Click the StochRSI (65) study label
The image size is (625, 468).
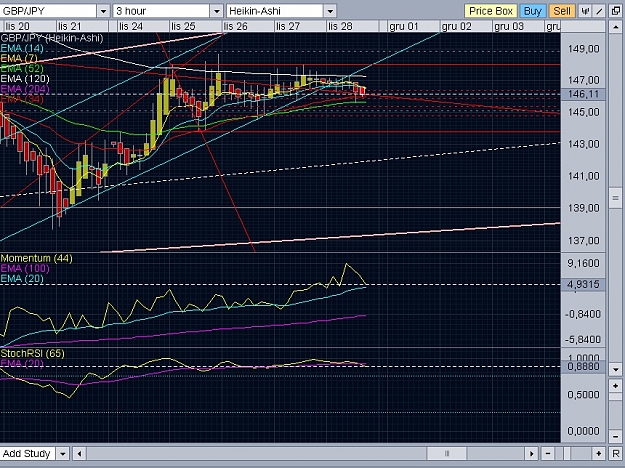pos(33,353)
